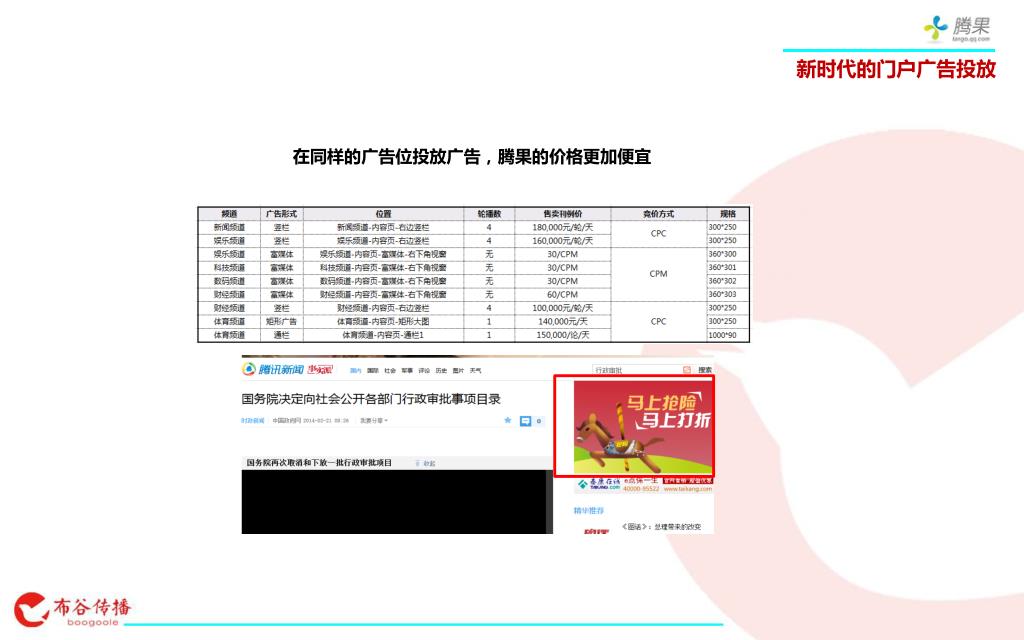This screenshot has height=640, width=1024.
Task: Click the 数码频道 cell in the table
Action: (x=229, y=281)
